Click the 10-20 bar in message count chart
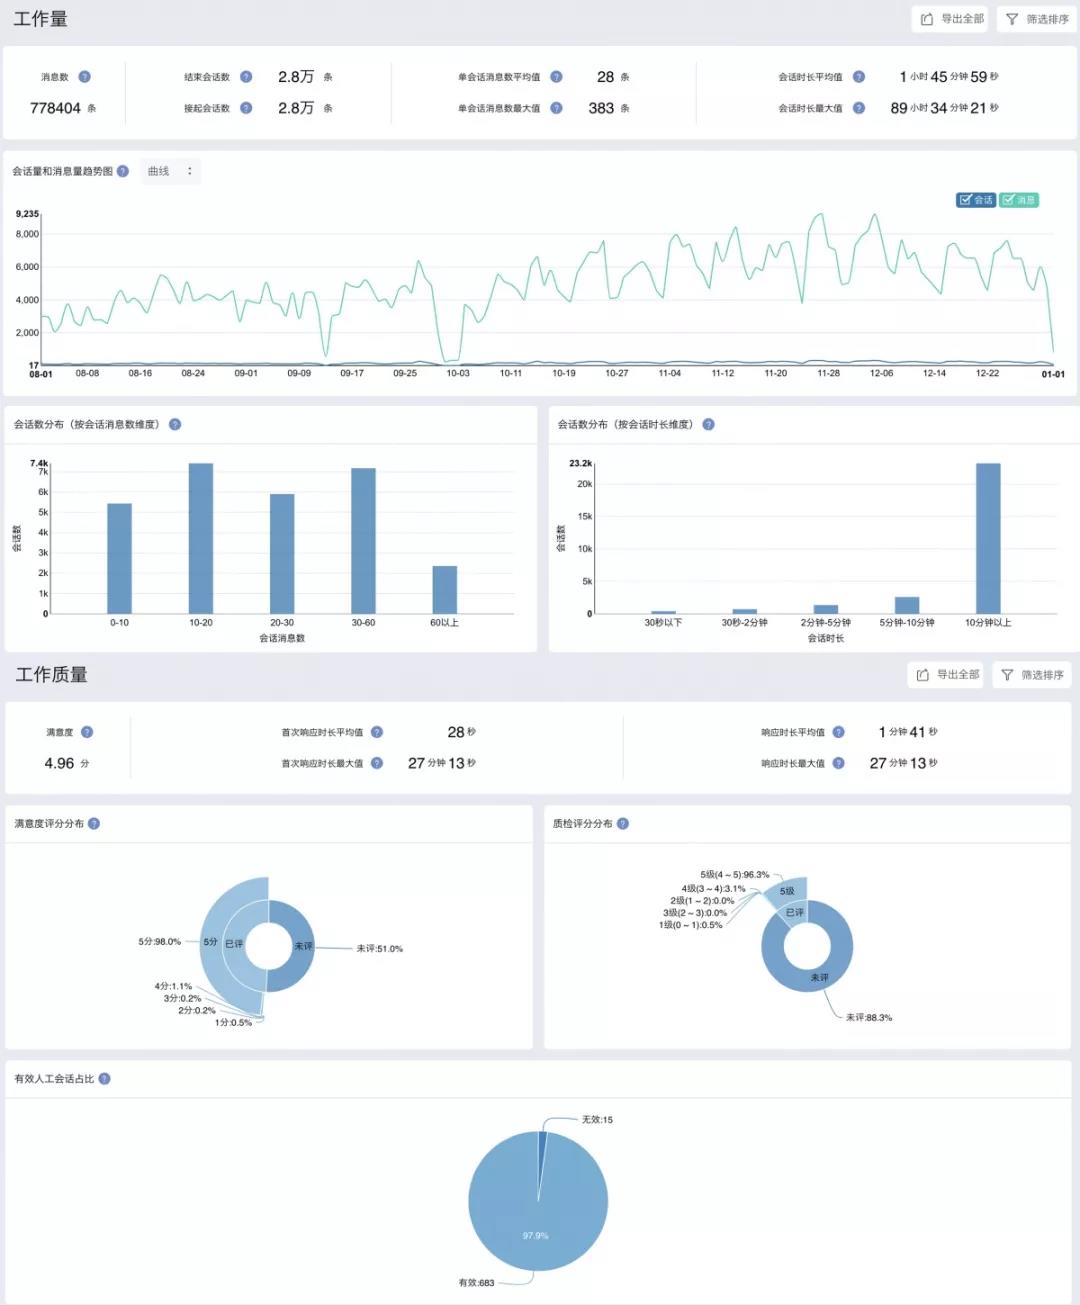Screen dimensions: 1080x1305 pyautogui.click(x=201, y=538)
